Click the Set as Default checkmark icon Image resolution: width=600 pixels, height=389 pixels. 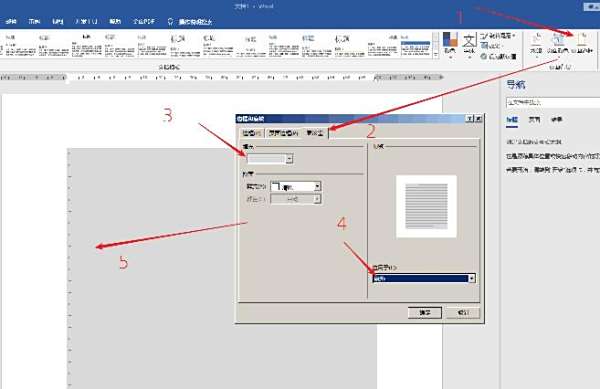coord(484,56)
